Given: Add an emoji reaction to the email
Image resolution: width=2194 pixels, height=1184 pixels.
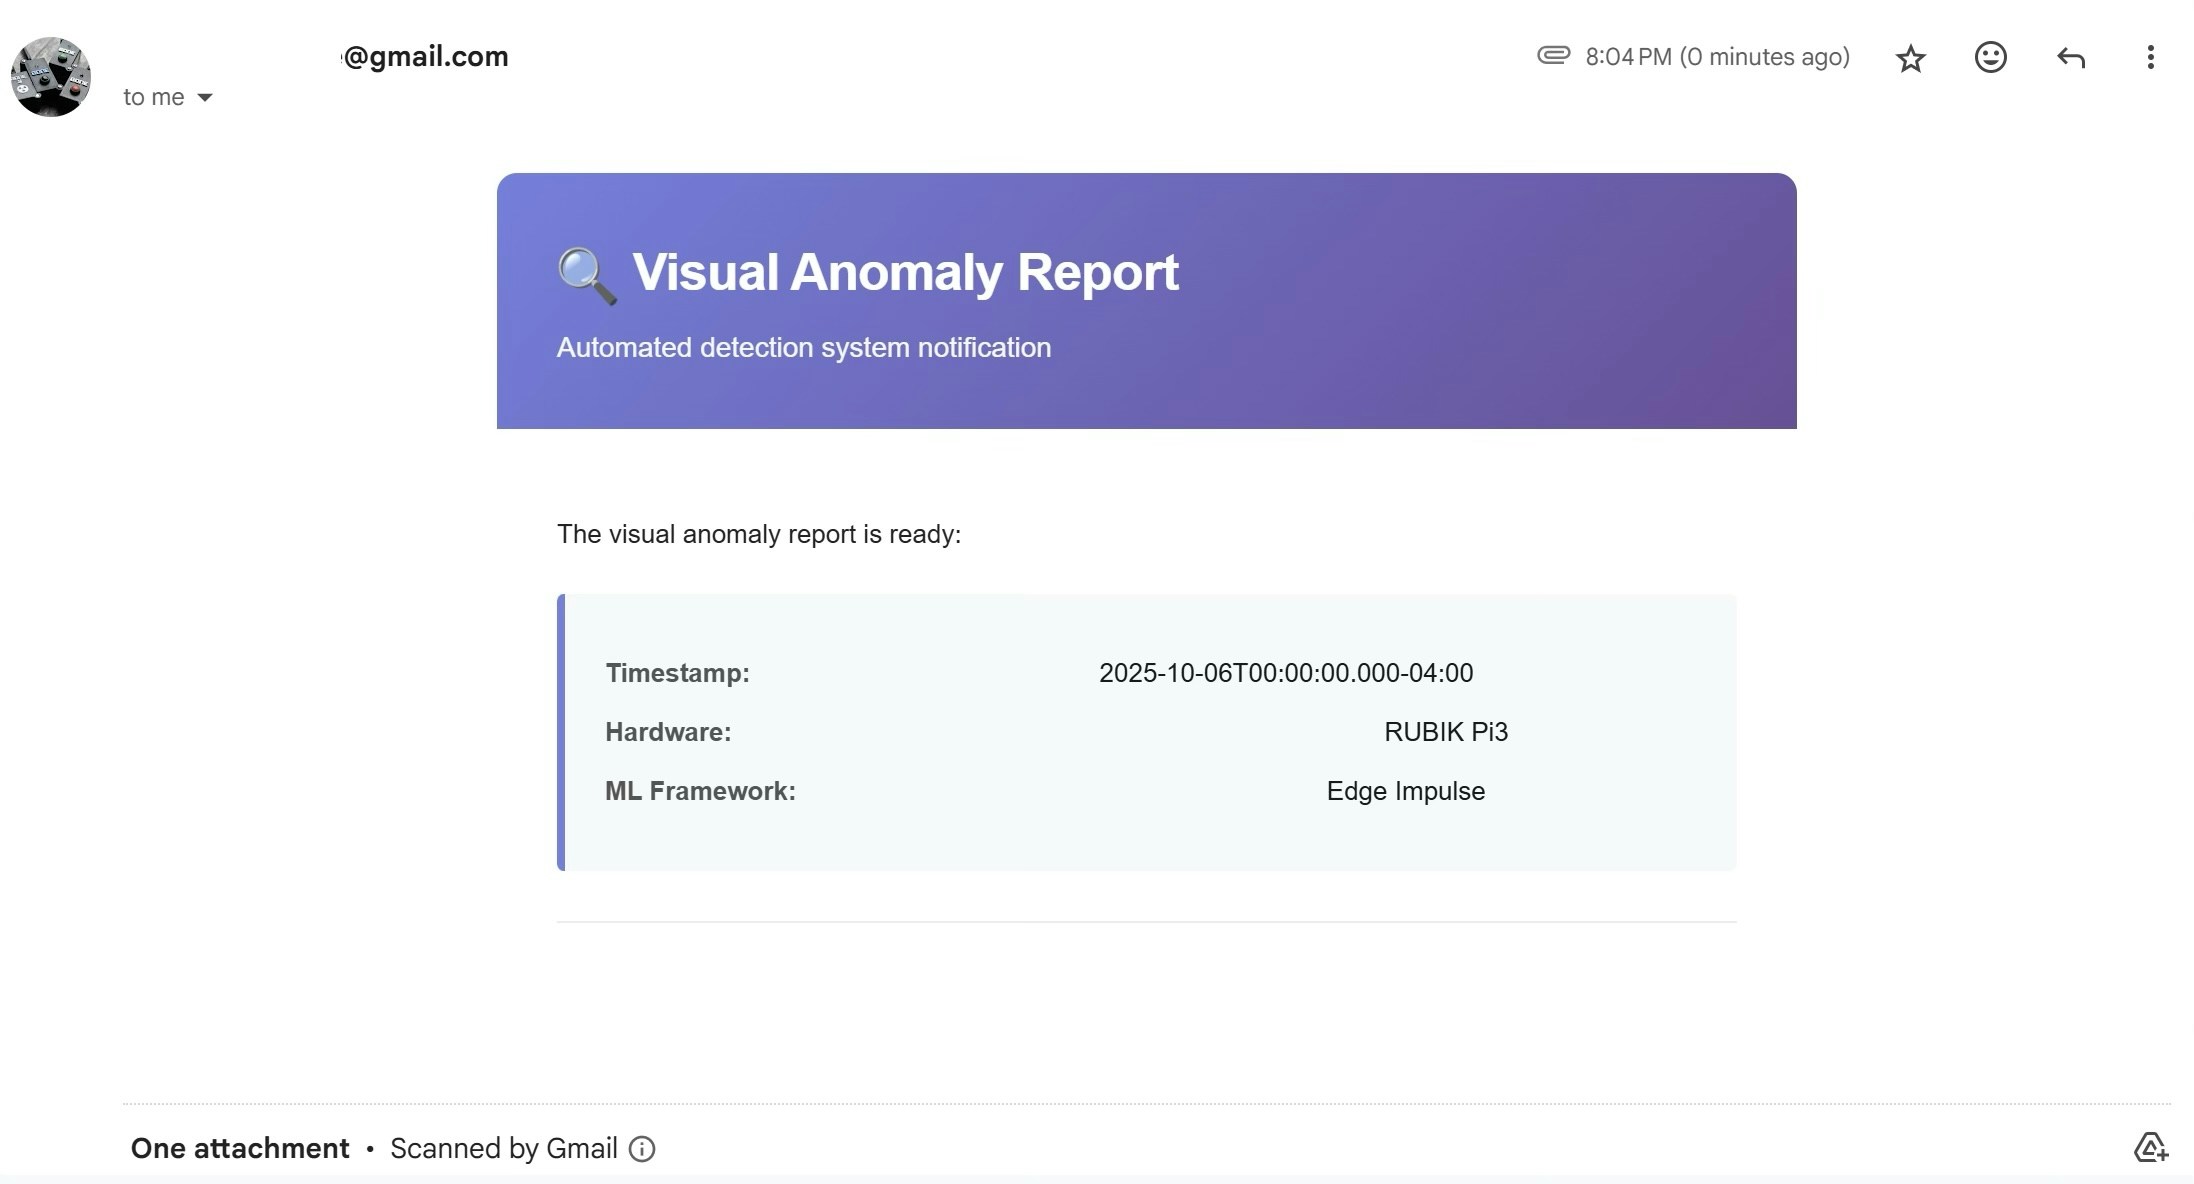Looking at the screenshot, I should [1990, 57].
